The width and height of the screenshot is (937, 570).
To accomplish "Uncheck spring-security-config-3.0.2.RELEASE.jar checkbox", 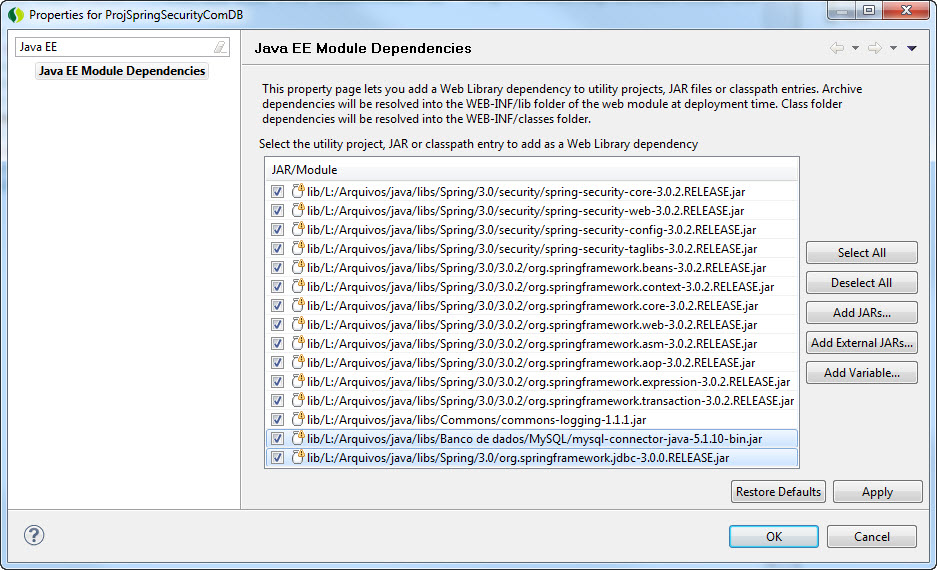I will click(277, 230).
